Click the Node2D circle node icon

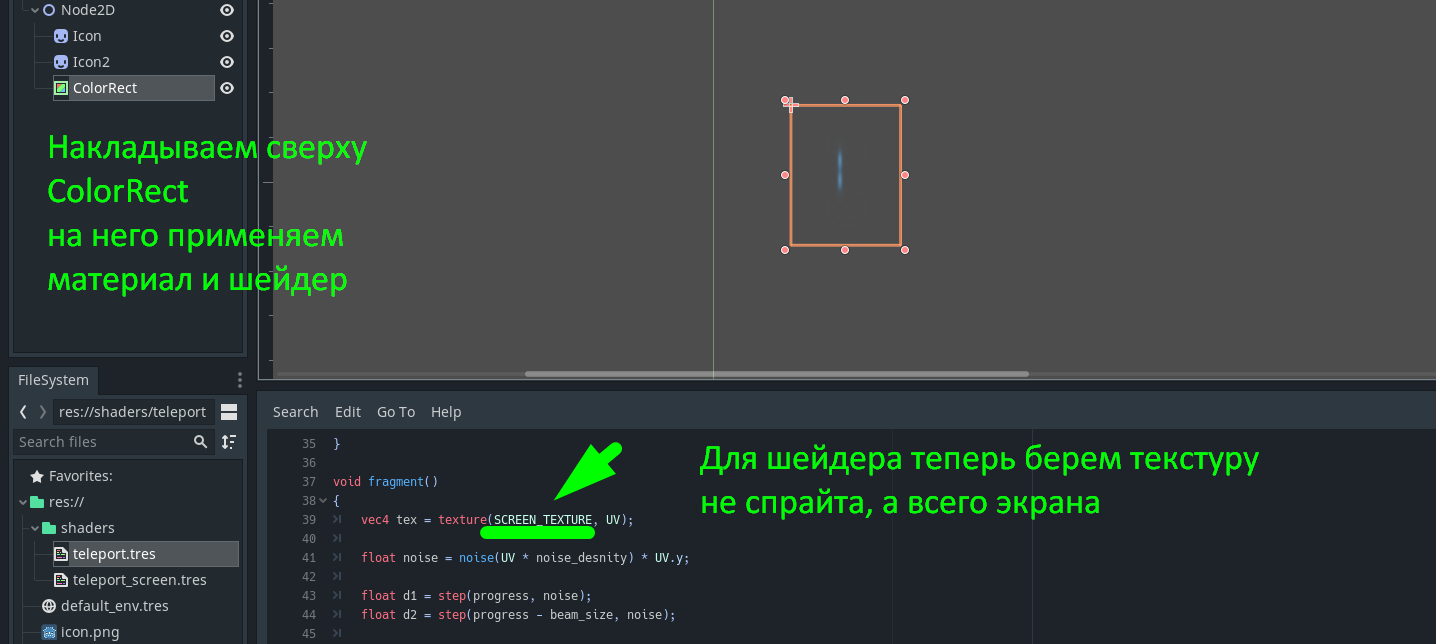(49, 10)
